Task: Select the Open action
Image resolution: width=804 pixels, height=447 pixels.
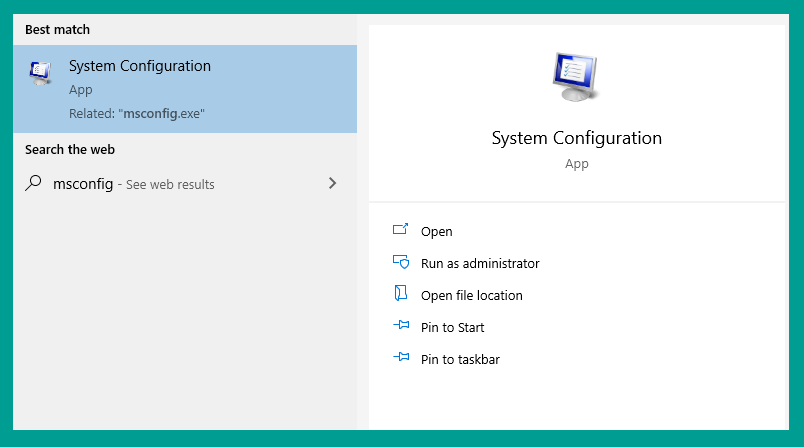Action: coord(436,232)
